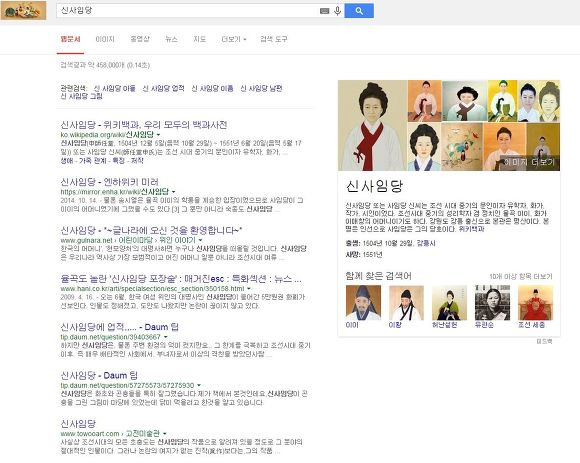Expand the 더보기 dropdown menu
This screenshot has height=463, width=580.
[233, 39]
